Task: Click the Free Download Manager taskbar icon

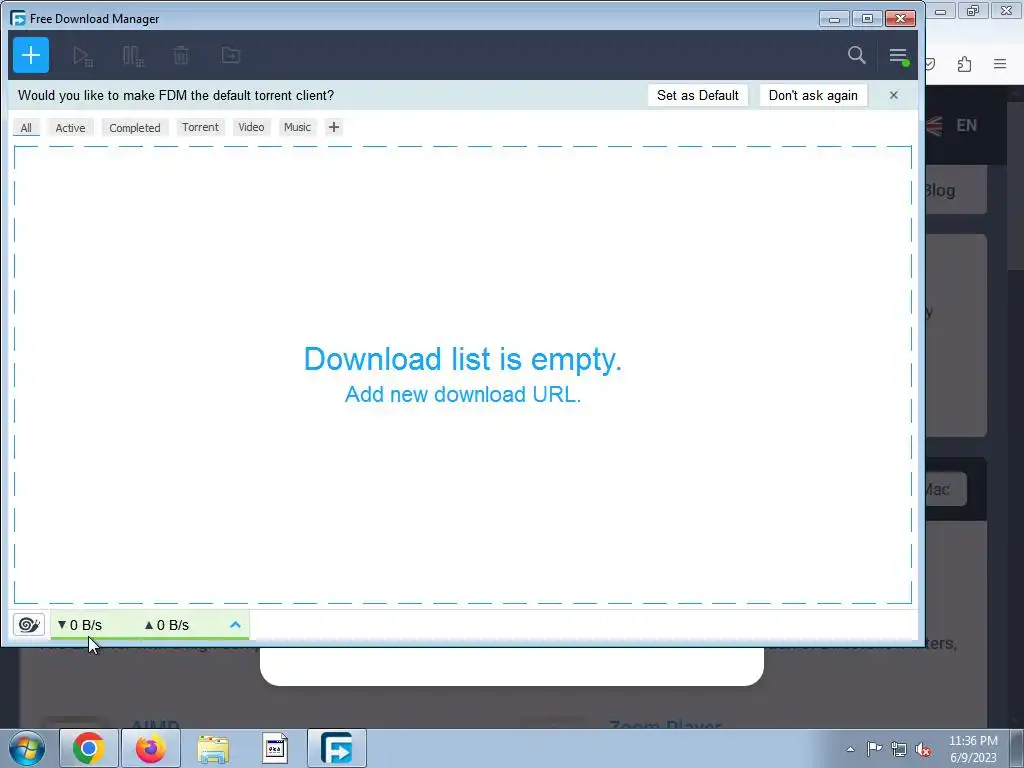Action: (336, 748)
